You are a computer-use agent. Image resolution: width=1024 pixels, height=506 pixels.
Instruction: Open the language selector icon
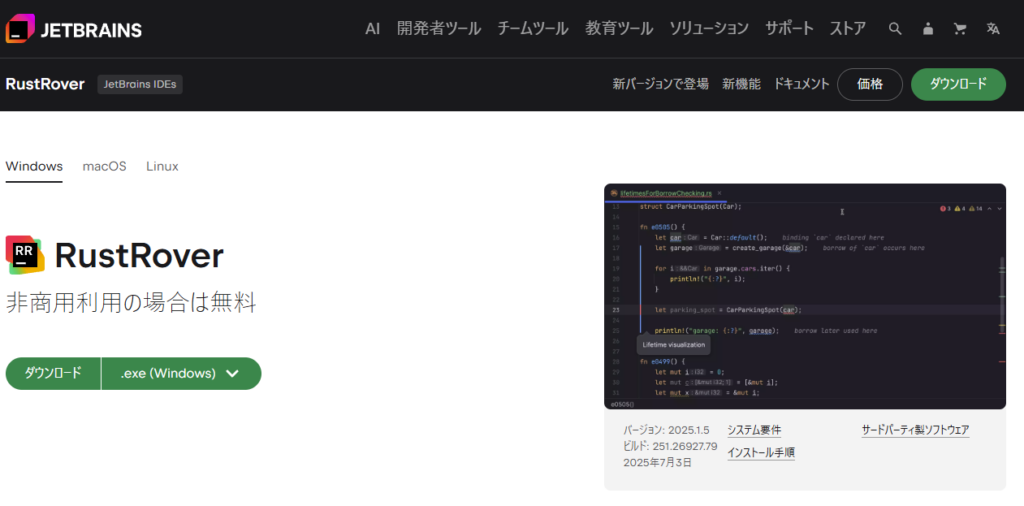pyautogui.click(x=993, y=29)
